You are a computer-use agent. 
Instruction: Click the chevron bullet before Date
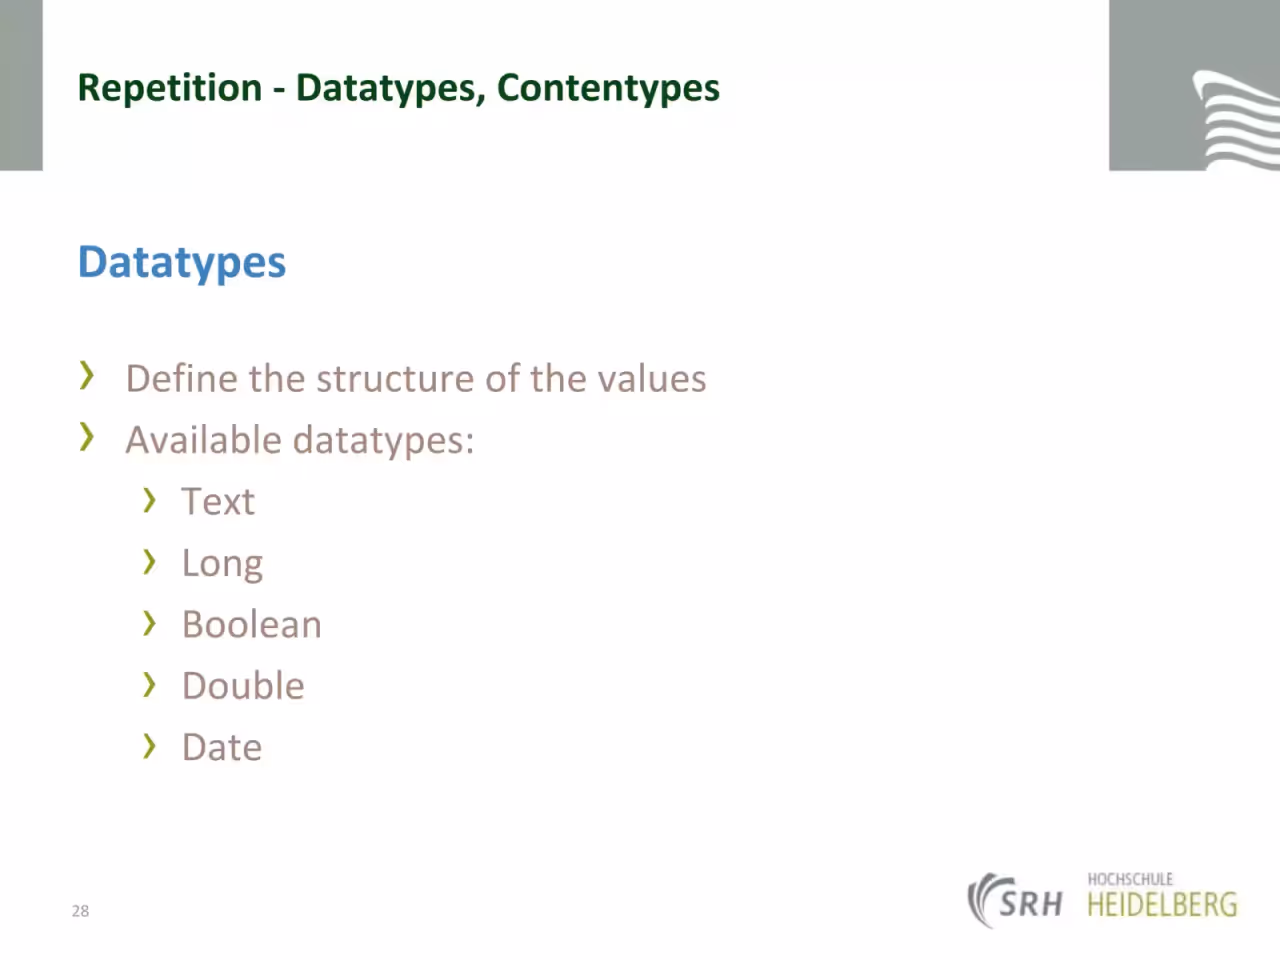point(149,746)
